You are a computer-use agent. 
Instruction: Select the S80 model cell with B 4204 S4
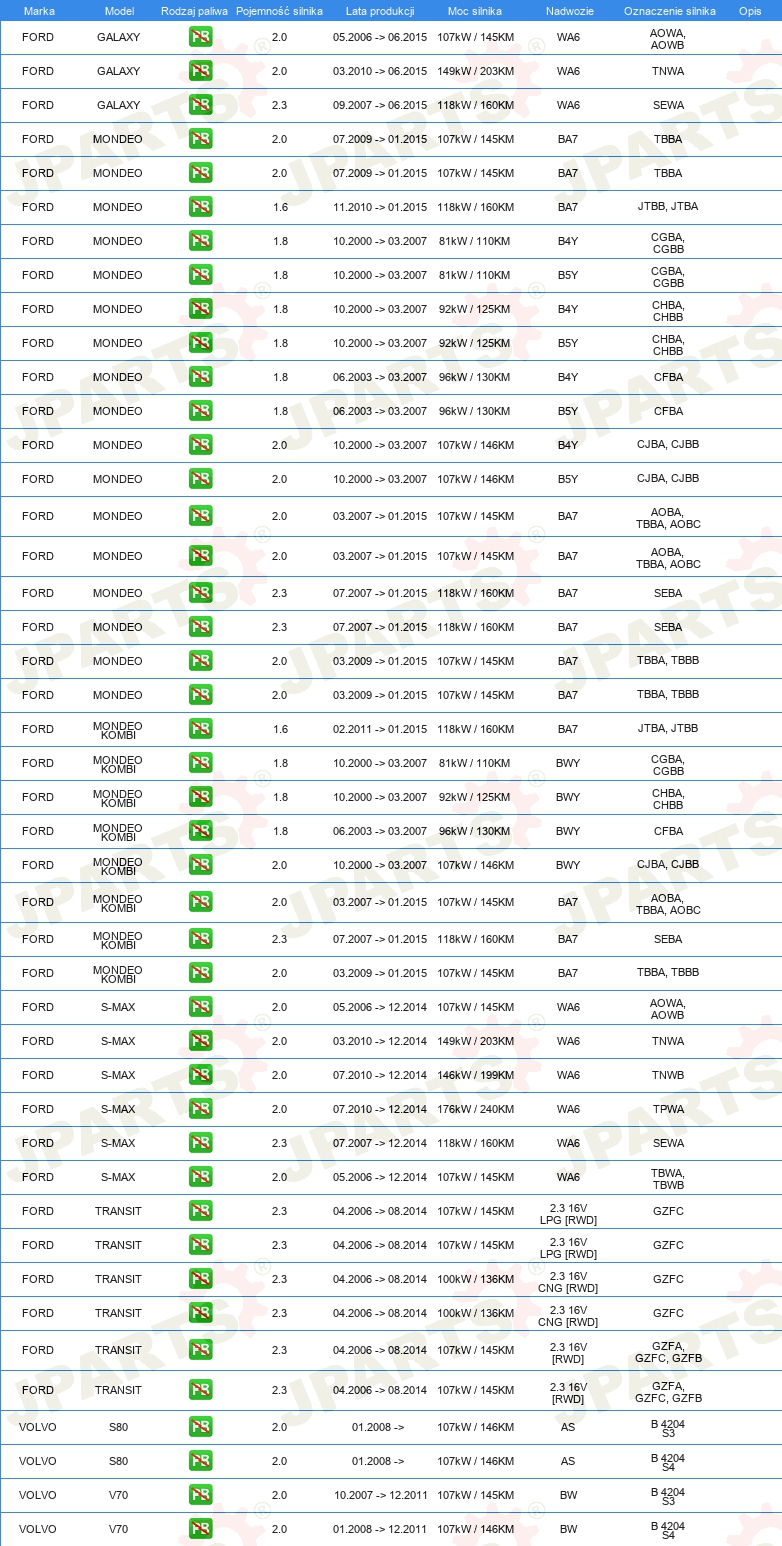119,1461
